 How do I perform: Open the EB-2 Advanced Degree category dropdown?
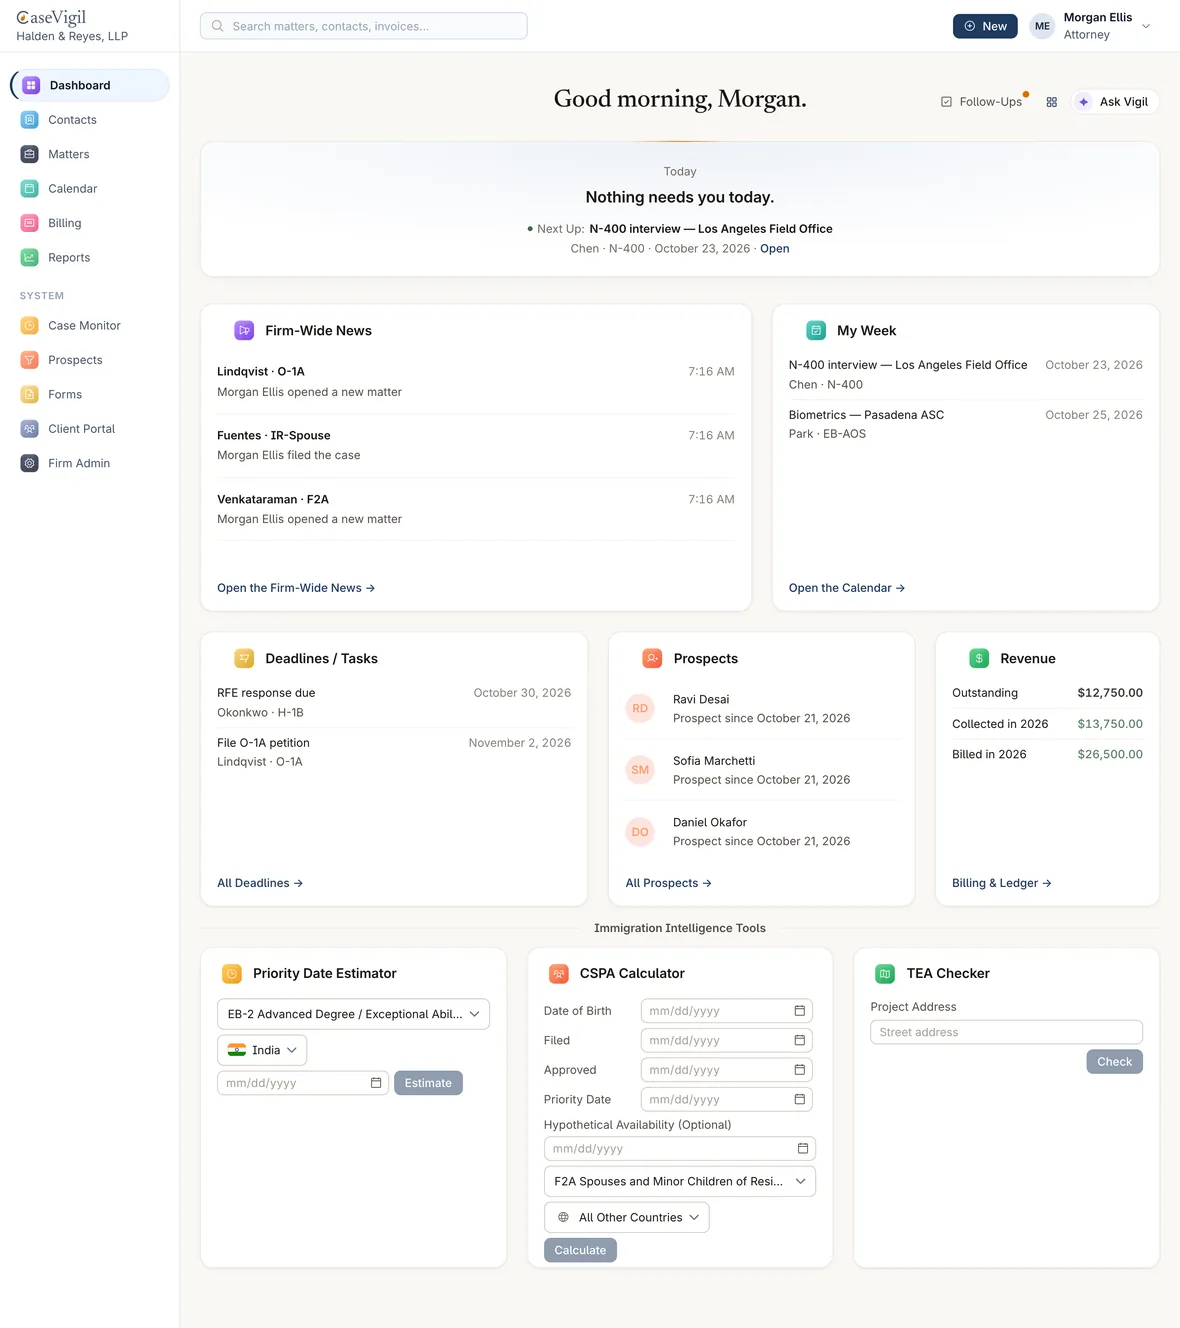353,1014
